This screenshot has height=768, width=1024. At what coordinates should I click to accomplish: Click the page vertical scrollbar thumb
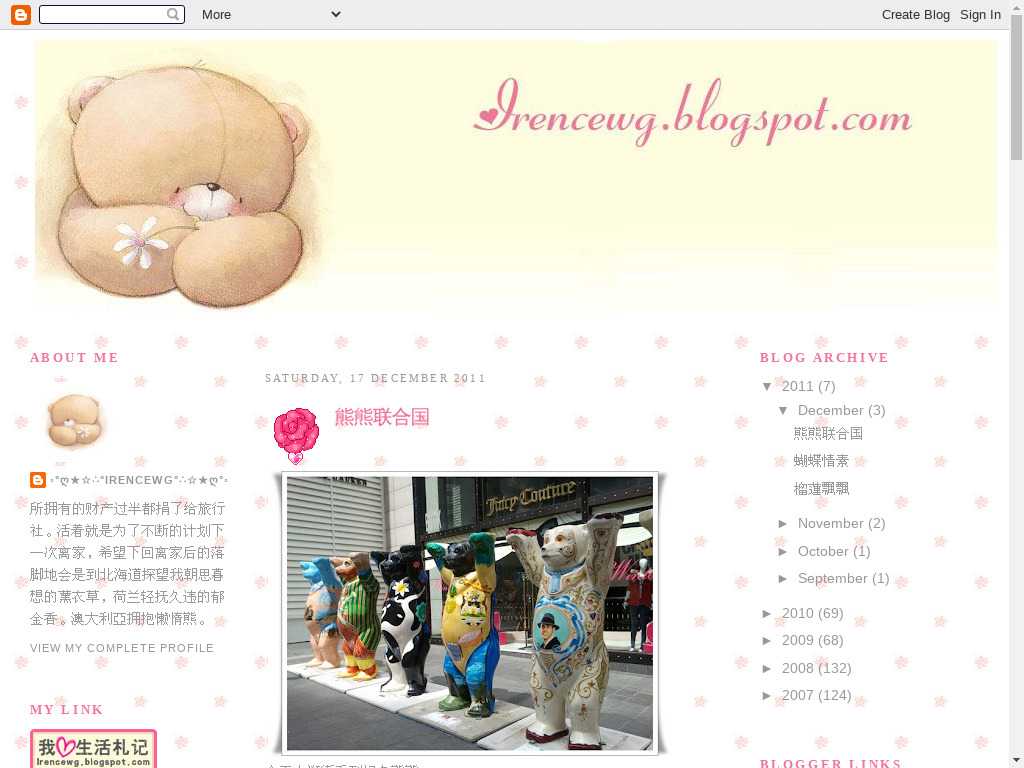pyautogui.click(x=1016, y=88)
